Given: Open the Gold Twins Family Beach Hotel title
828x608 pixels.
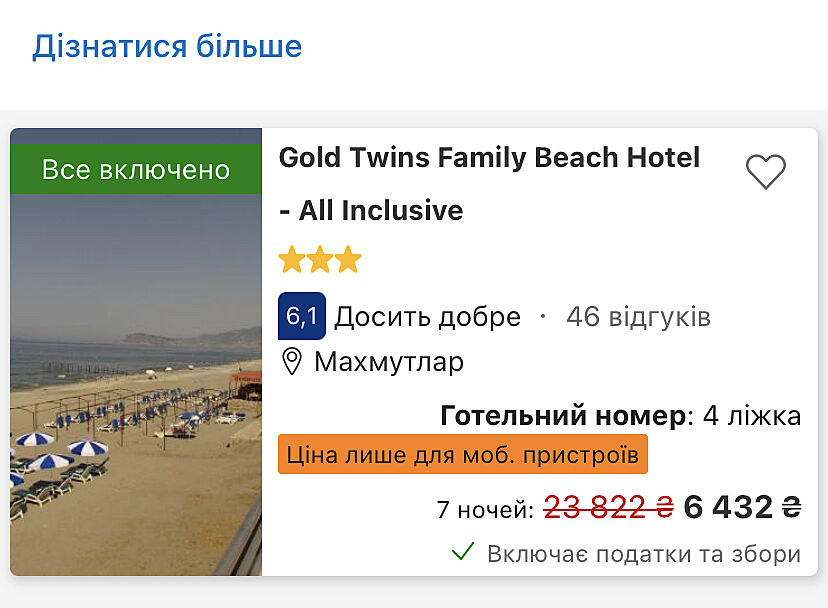Looking at the screenshot, I should point(489,157).
